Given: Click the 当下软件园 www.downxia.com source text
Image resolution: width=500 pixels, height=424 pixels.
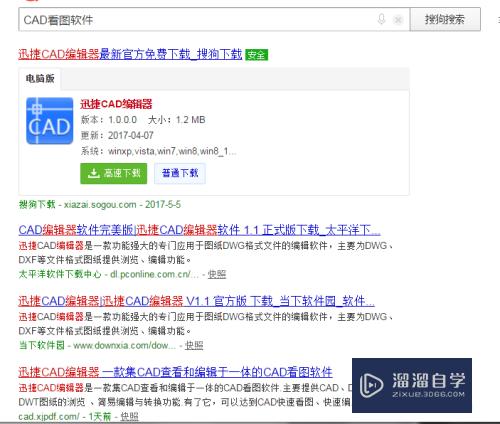Looking at the screenshot, I should click(x=97, y=345).
